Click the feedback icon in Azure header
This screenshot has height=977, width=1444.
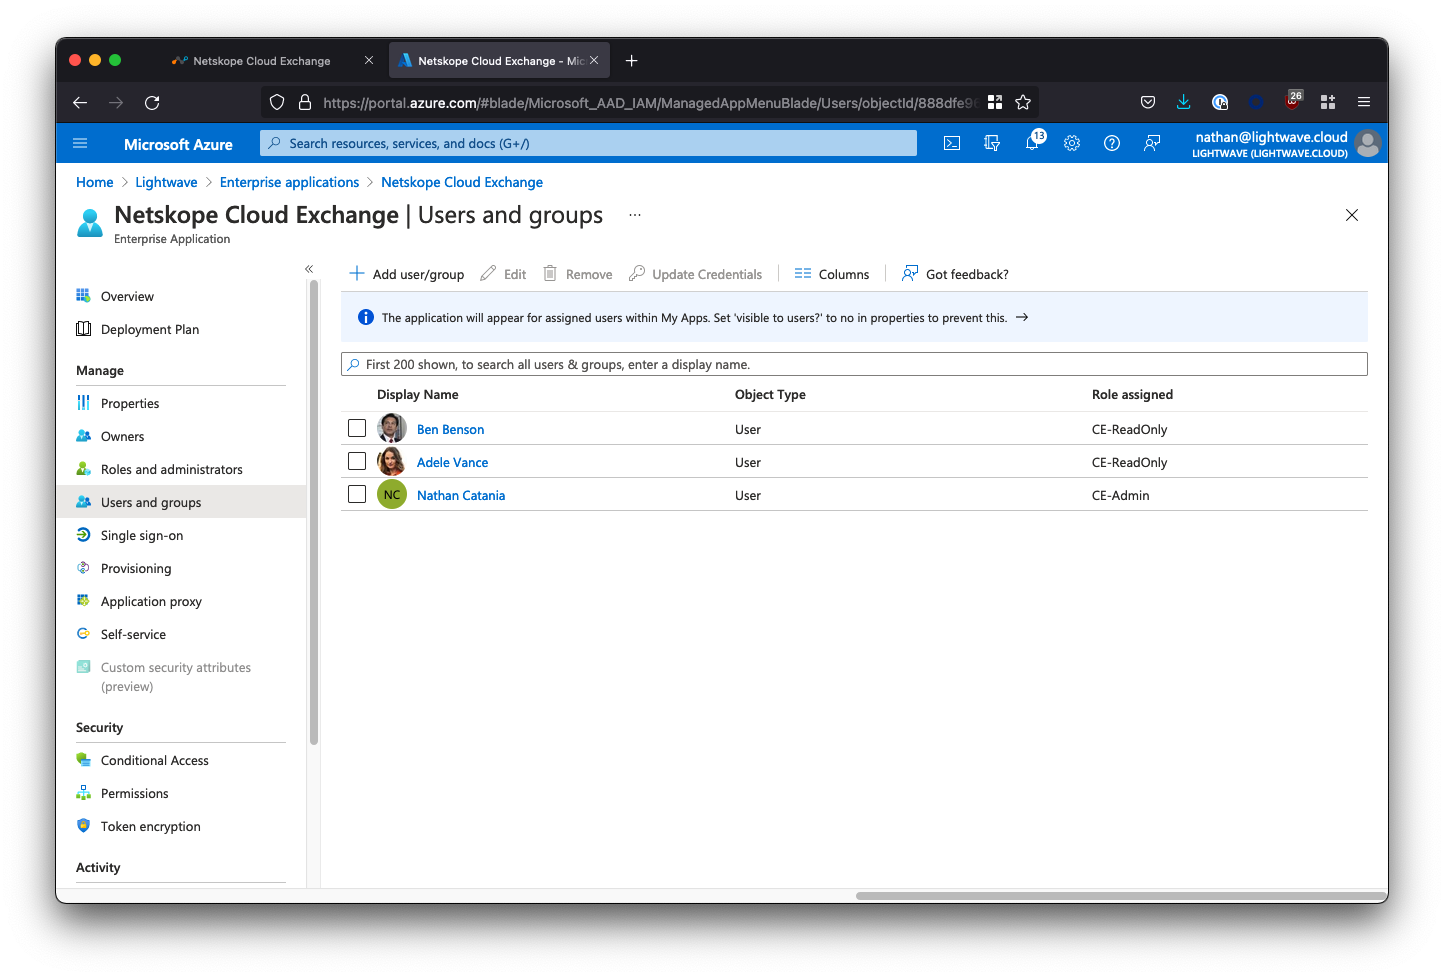pyautogui.click(x=1152, y=143)
